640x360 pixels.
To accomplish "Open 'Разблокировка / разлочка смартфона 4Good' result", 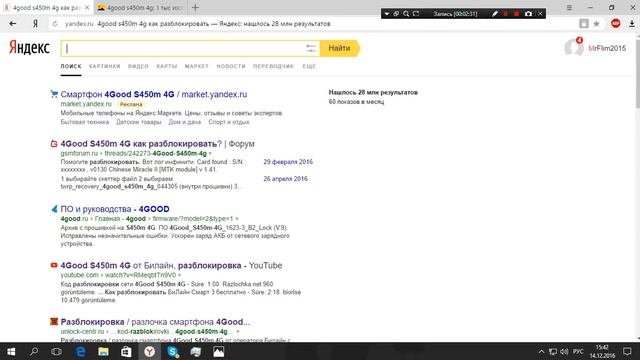I will coord(156,322).
